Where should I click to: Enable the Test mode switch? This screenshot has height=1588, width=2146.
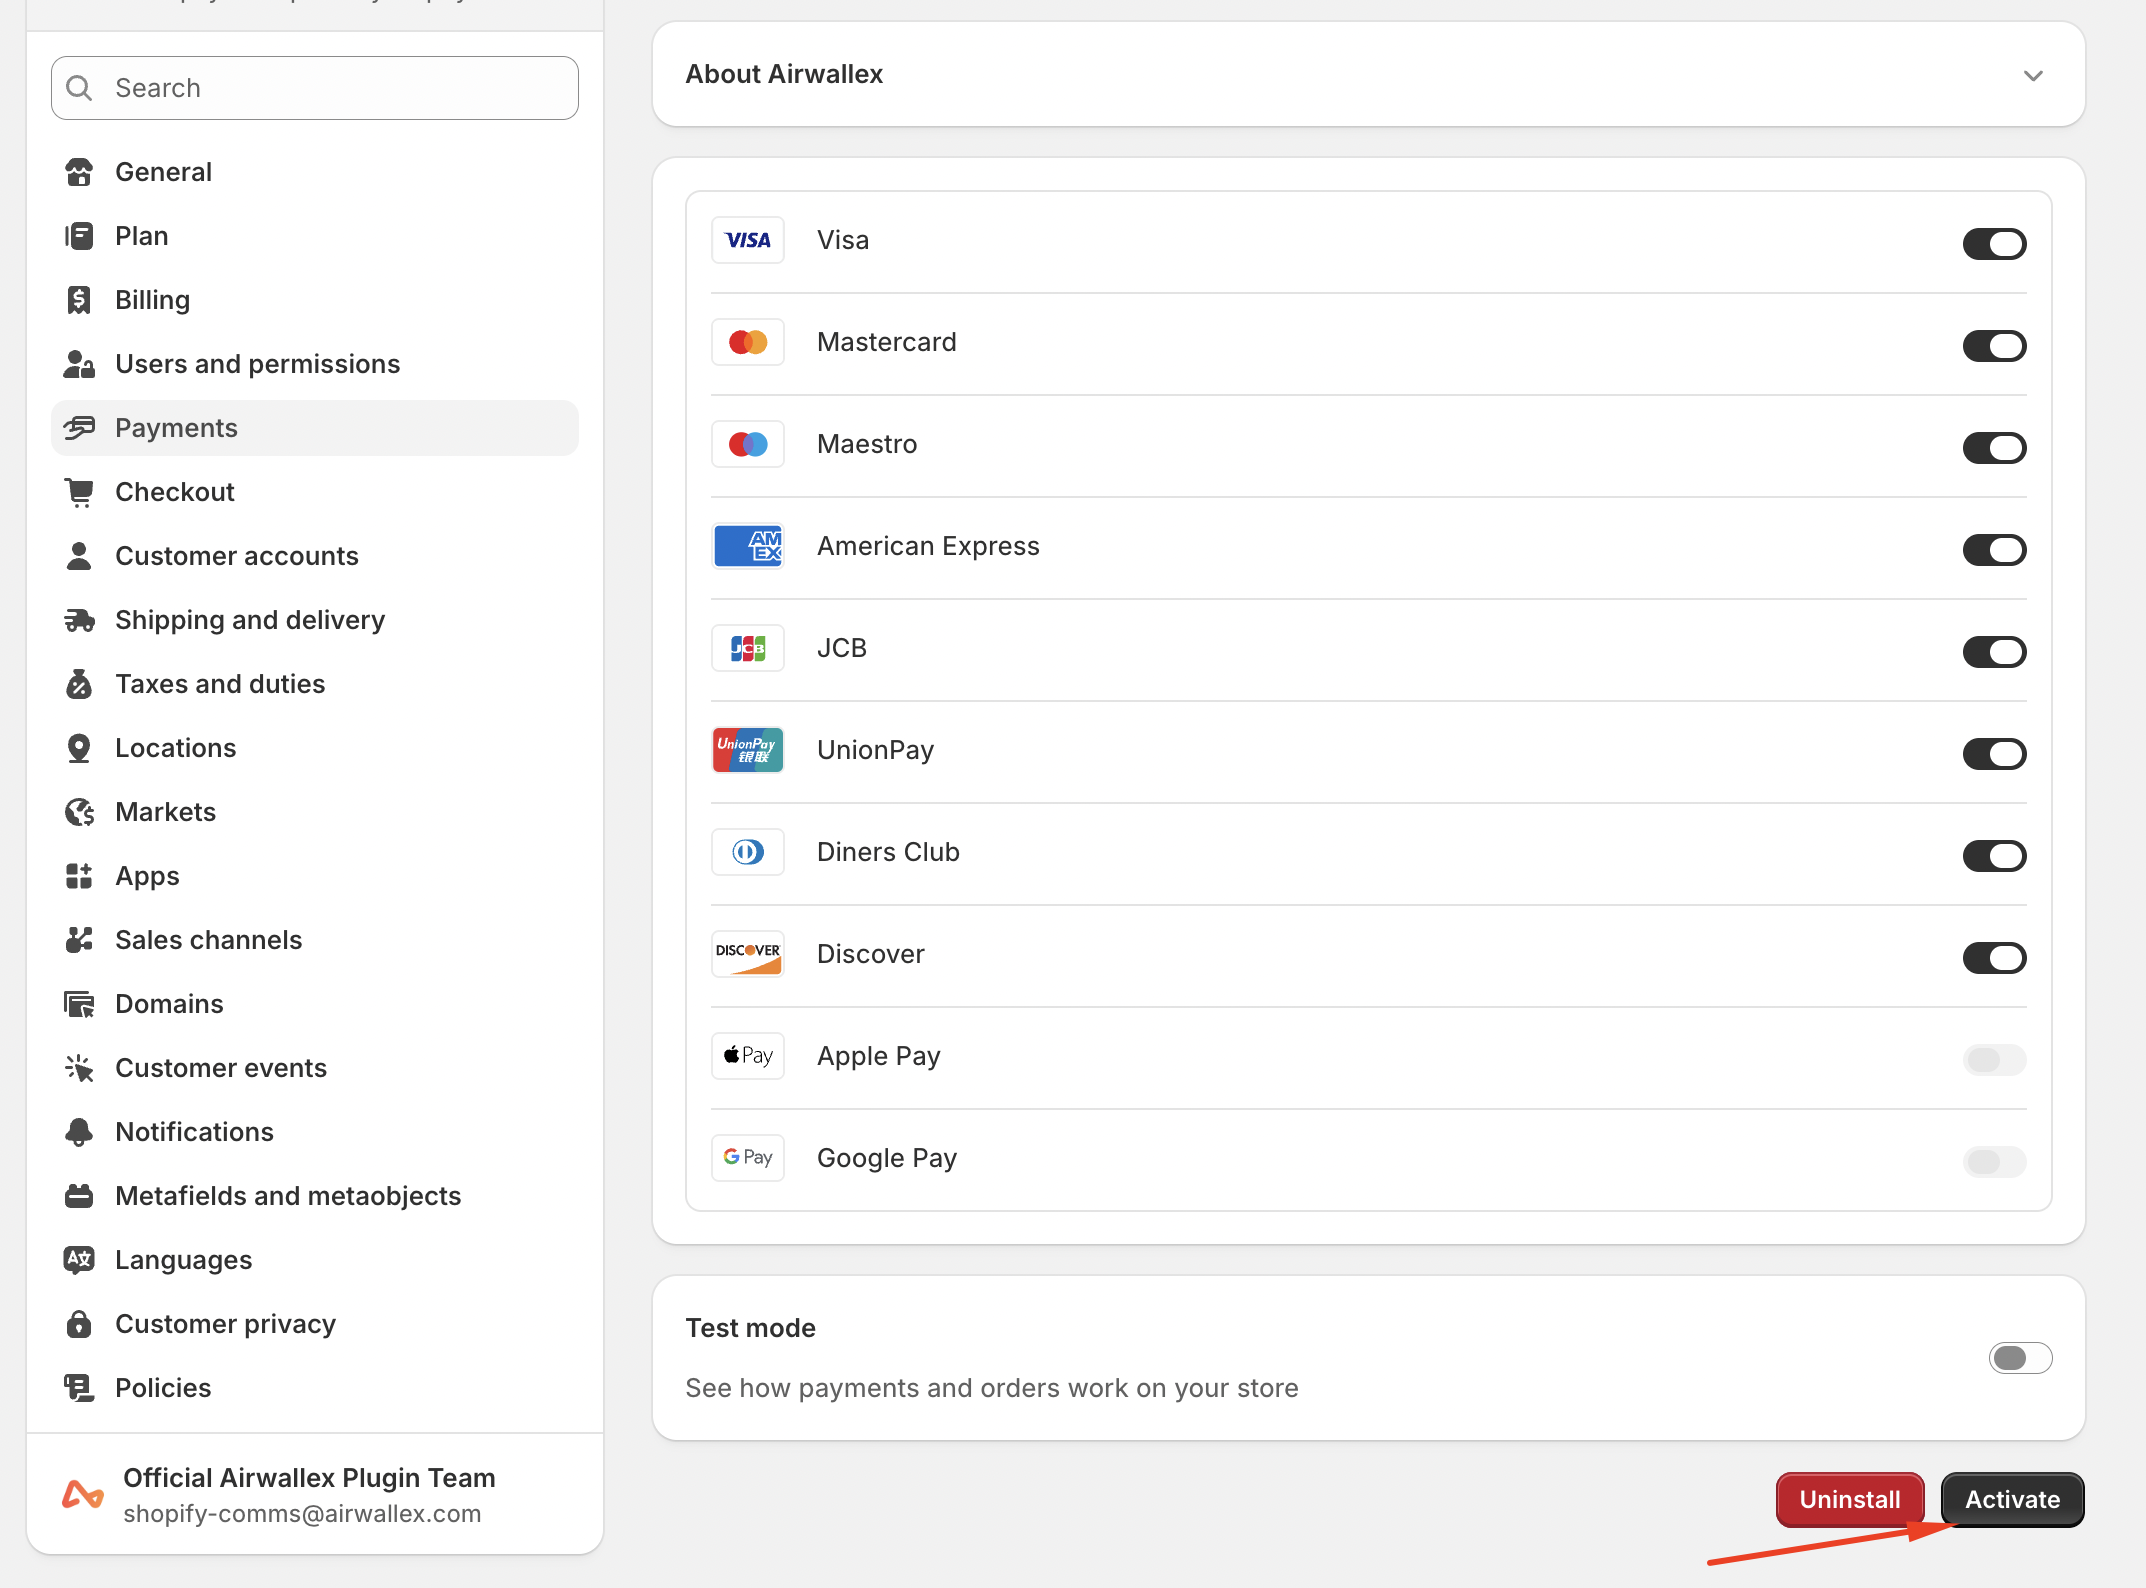[2020, 1357]
